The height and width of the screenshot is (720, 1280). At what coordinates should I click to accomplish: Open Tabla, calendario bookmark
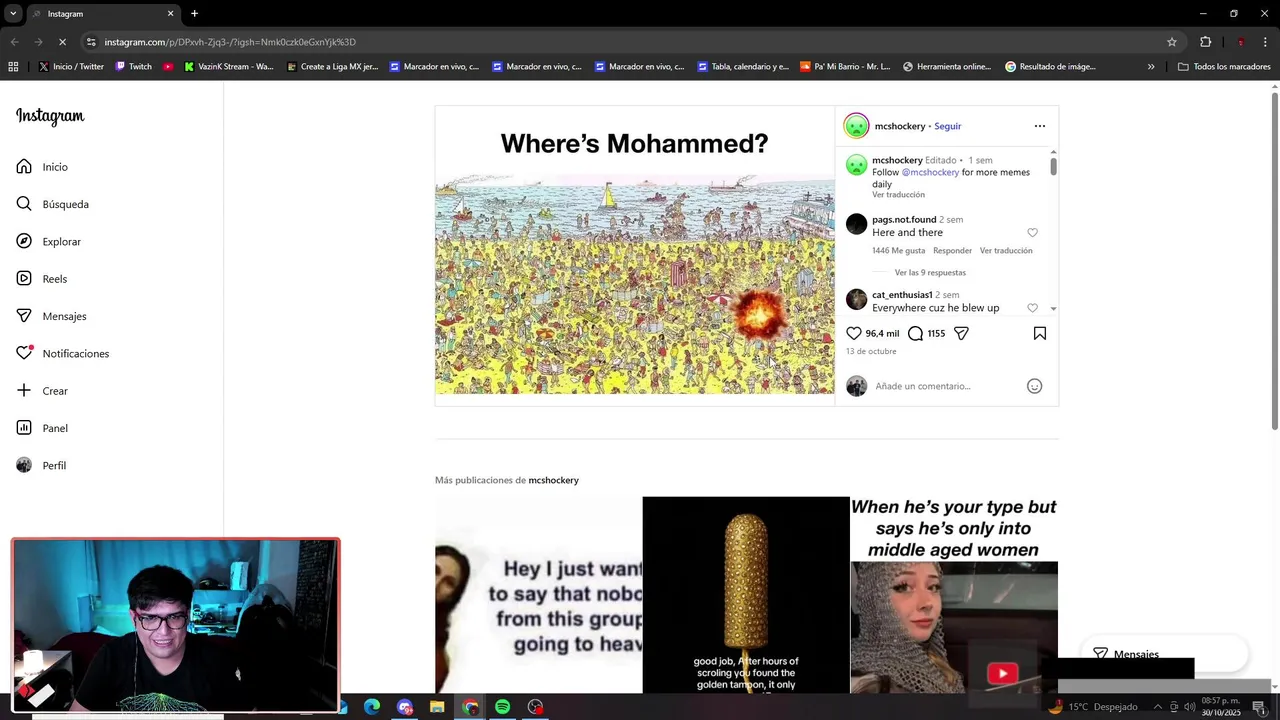point(744,67)
